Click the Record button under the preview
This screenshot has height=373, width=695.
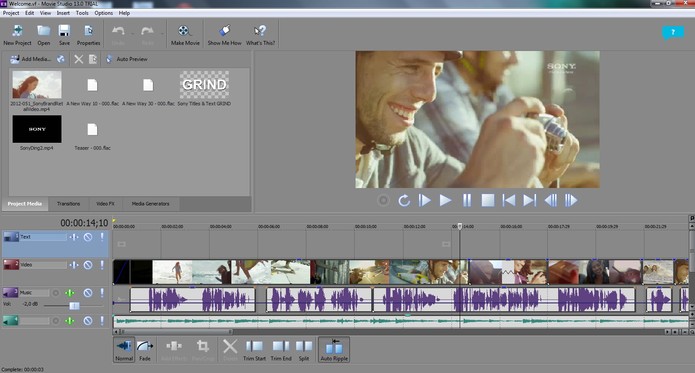383,201
